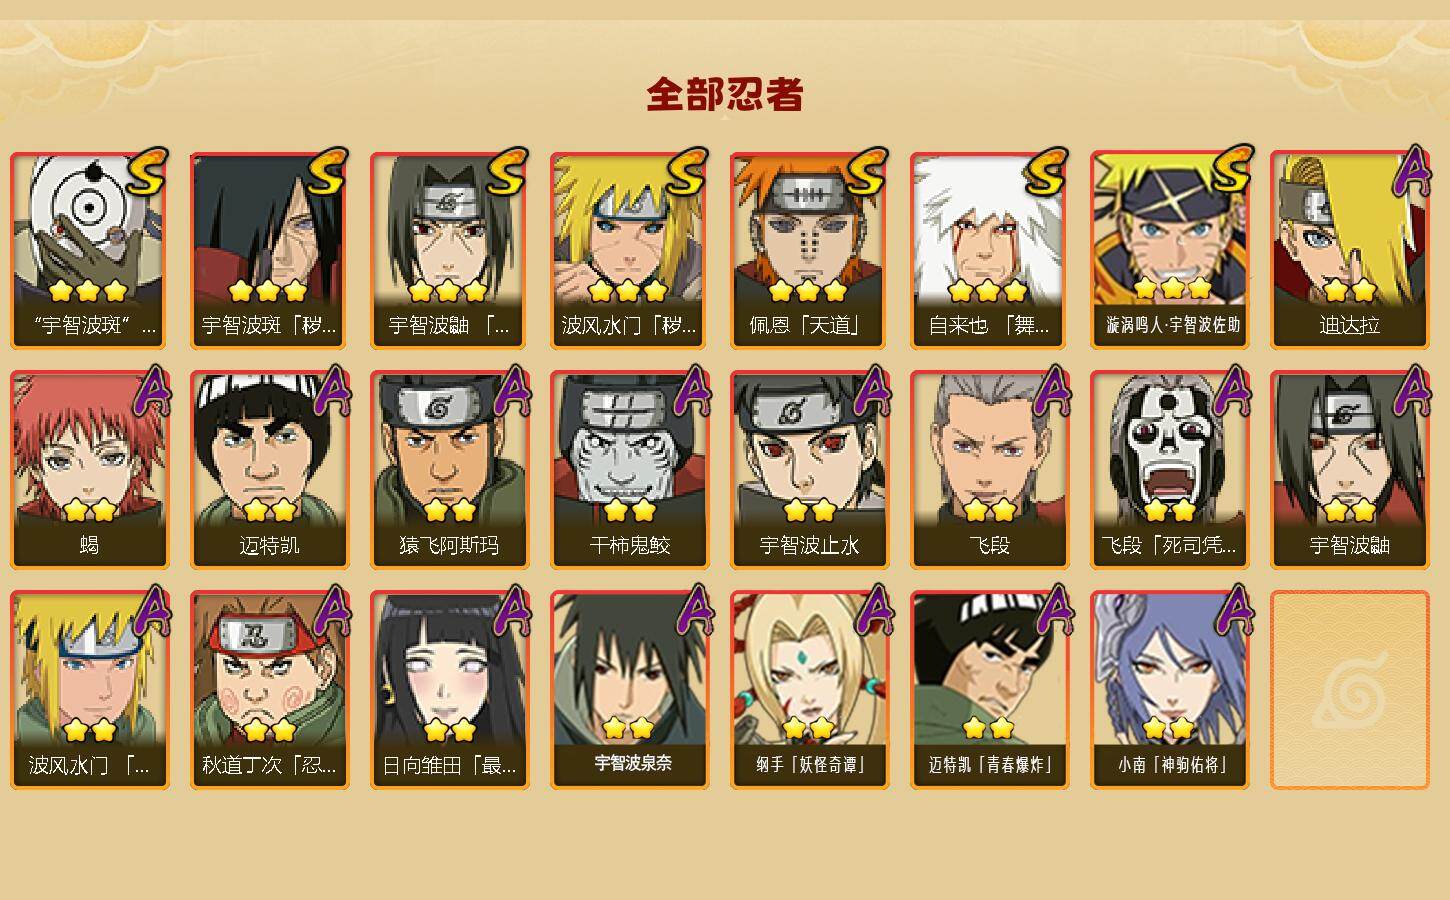Choose the 飞段「死司凭…」 masked ninja card
This screenshot has width=1450, height=900.
point(1170,470)
